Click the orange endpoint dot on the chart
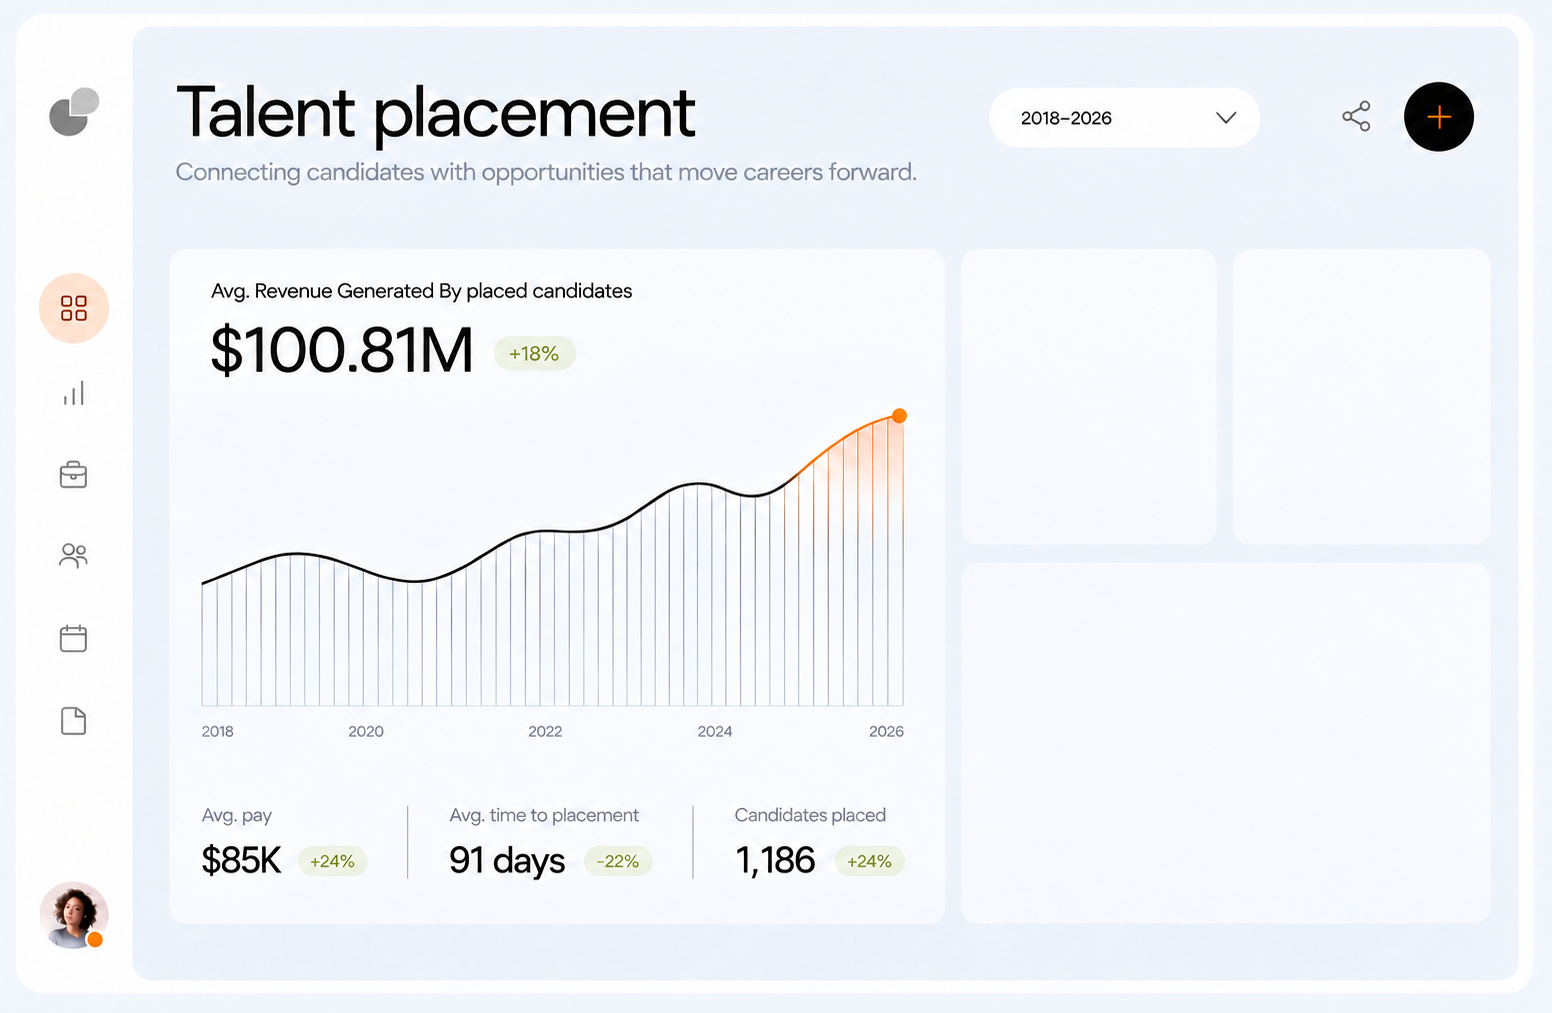This screenshot has width=1552, height=1013. (899, 416)
